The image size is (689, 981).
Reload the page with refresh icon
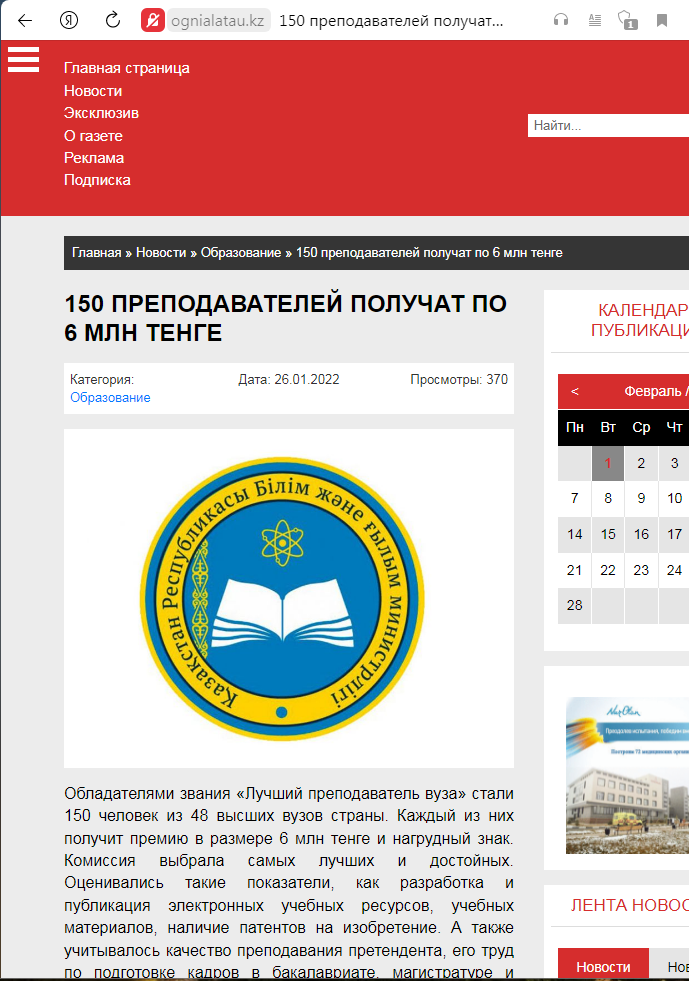coord(113,20)
